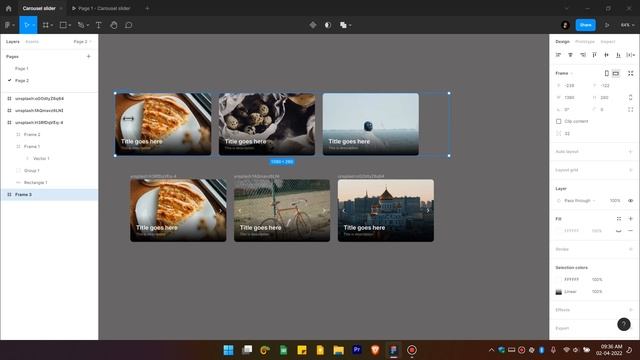The height and width of the screenshot is (360, 640).
Task: Click Align bottom icon
Action: 618,55
